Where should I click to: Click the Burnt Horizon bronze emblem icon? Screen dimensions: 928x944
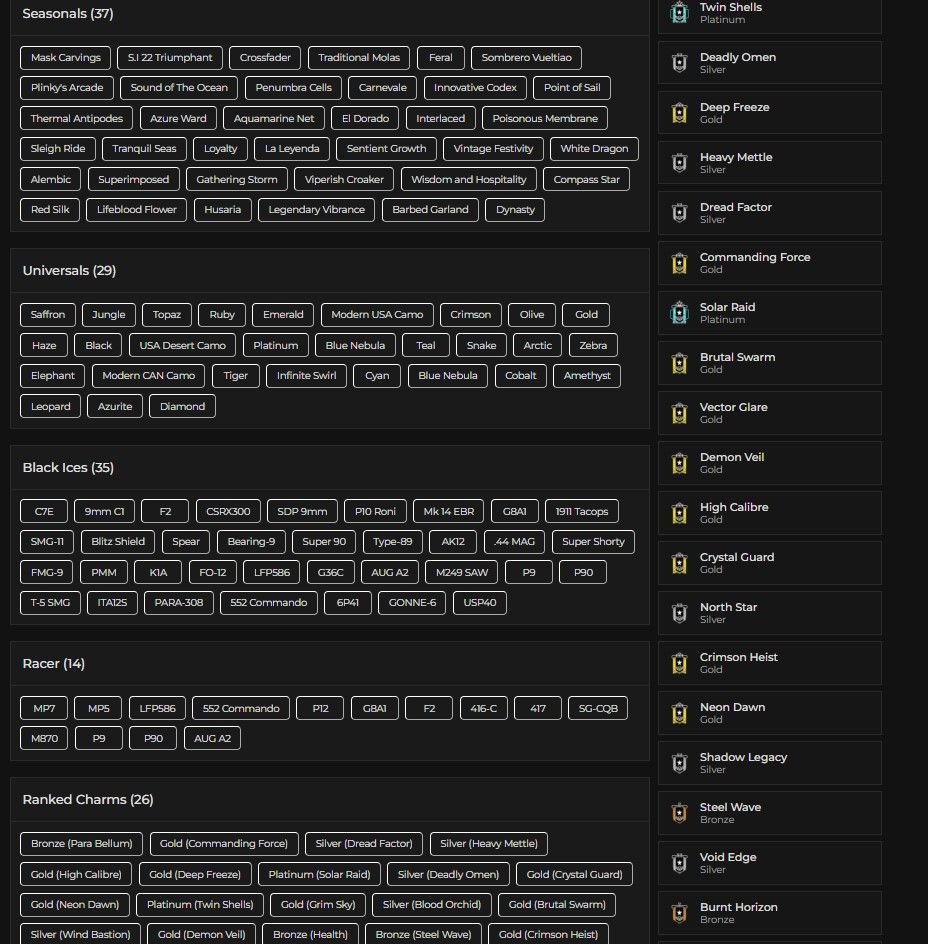679,912
